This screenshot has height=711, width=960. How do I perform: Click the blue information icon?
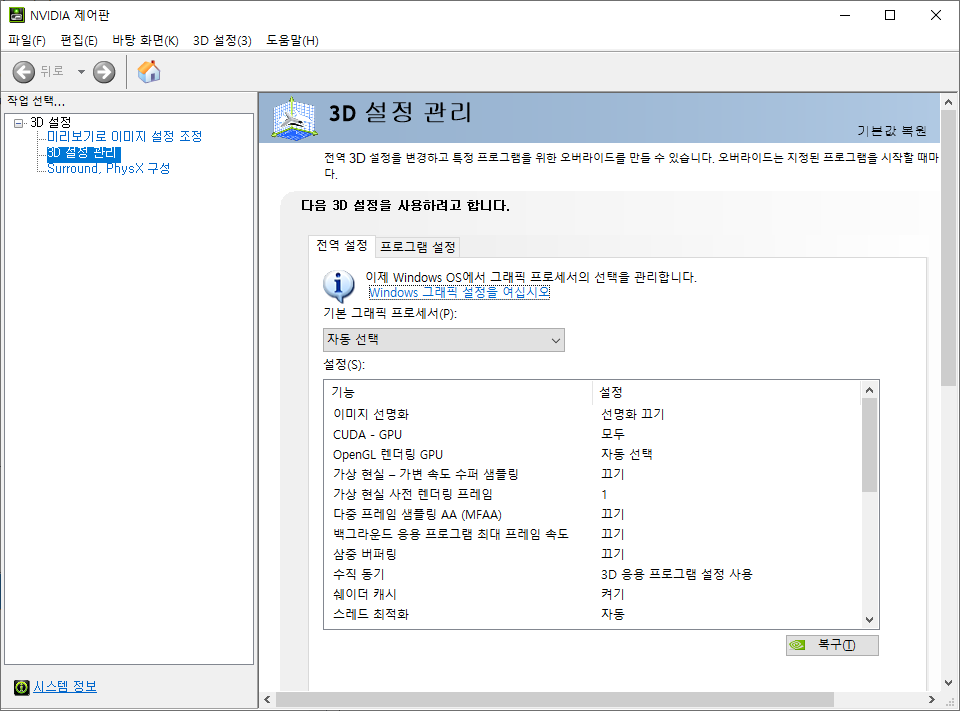339,285
